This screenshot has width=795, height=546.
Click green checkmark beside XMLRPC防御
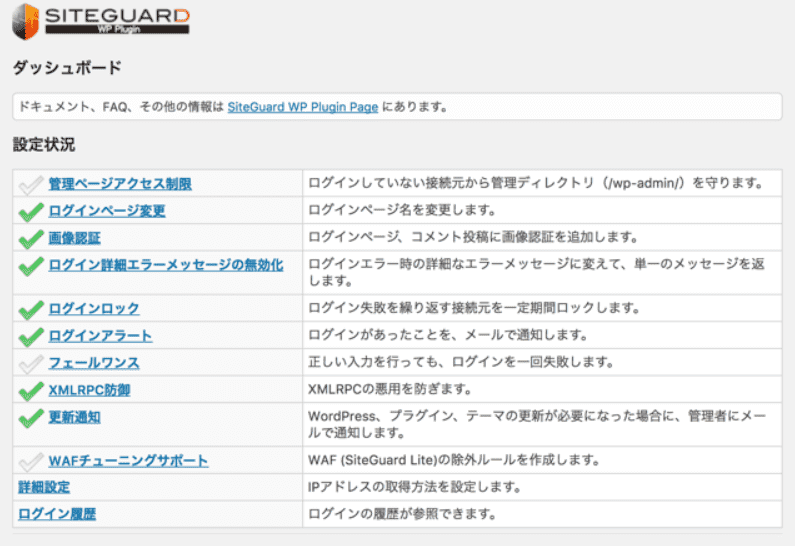[x=31, y=389]
